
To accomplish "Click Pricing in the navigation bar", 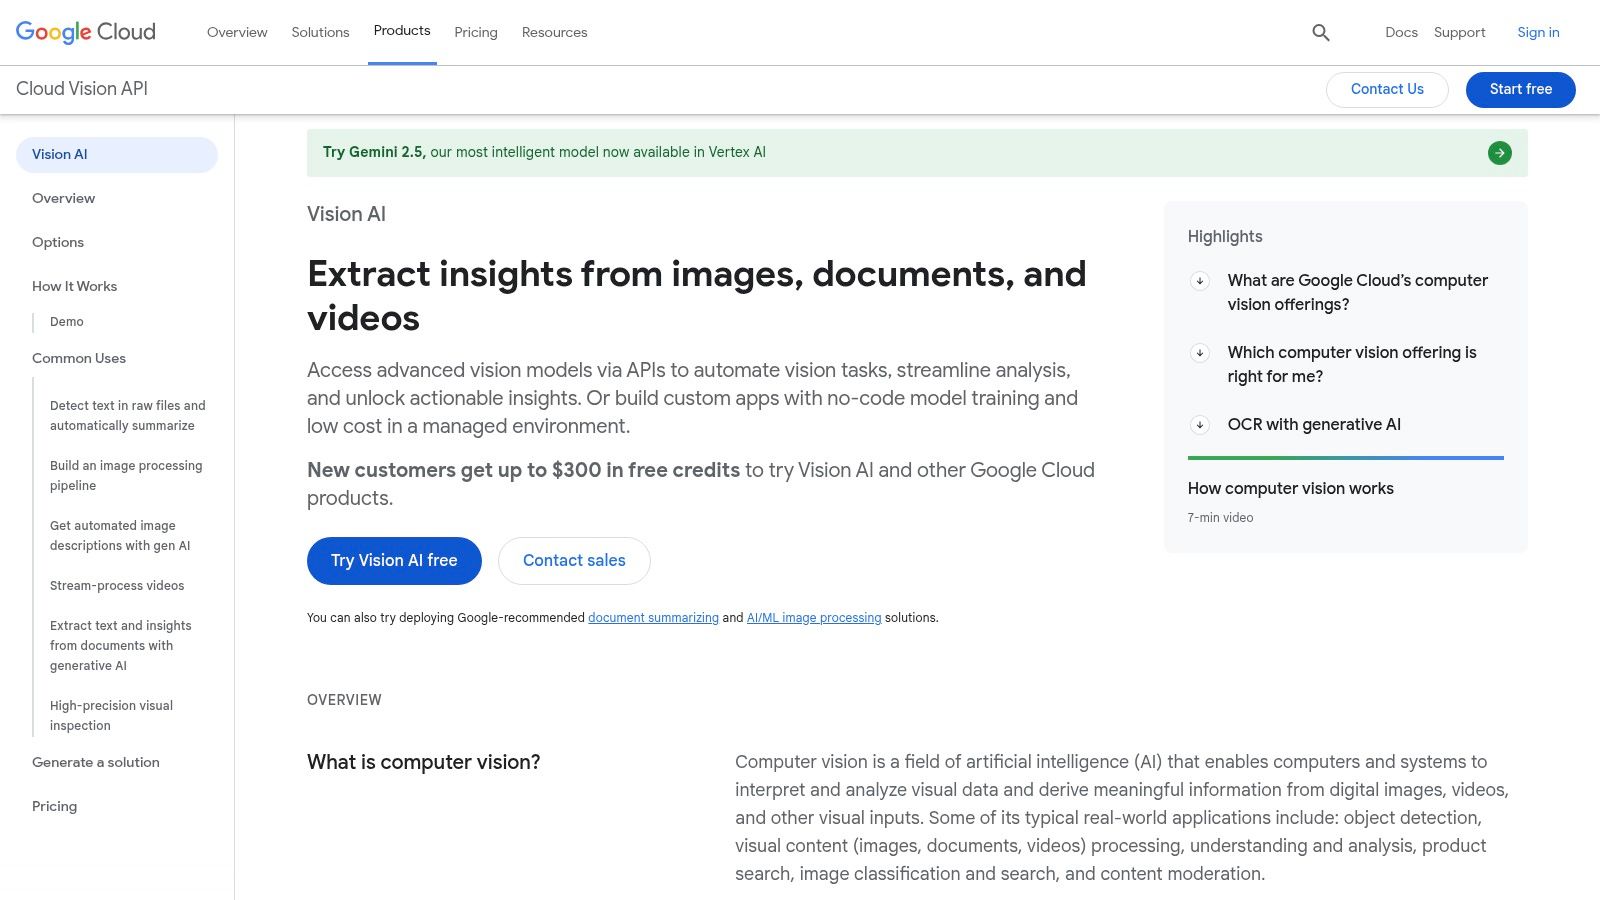I will click(x=476, y=32).
